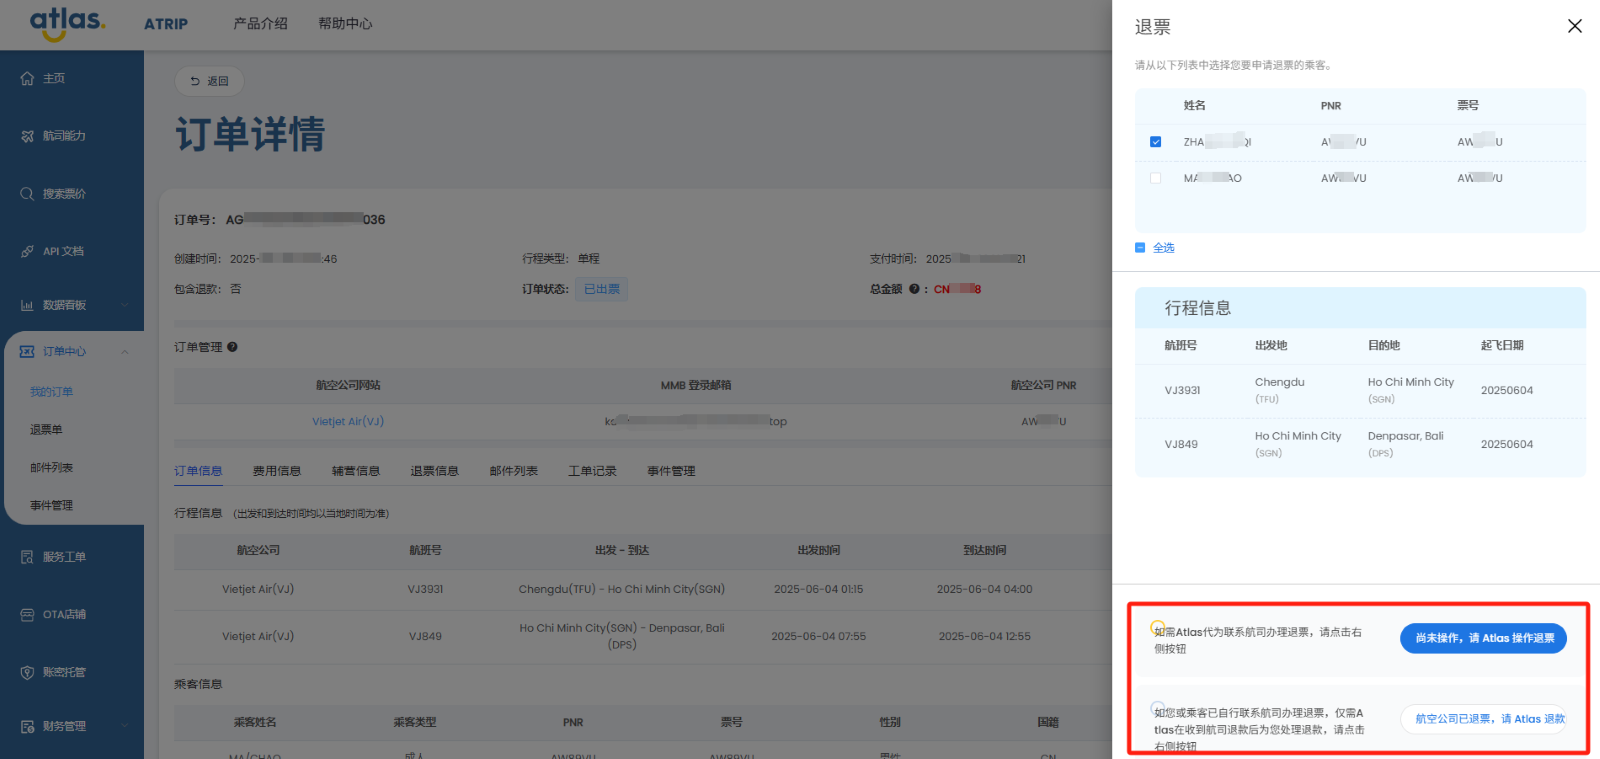The image size is (1600, 759).
Task: Click the API docs link icon
Action: coord(27,252)
